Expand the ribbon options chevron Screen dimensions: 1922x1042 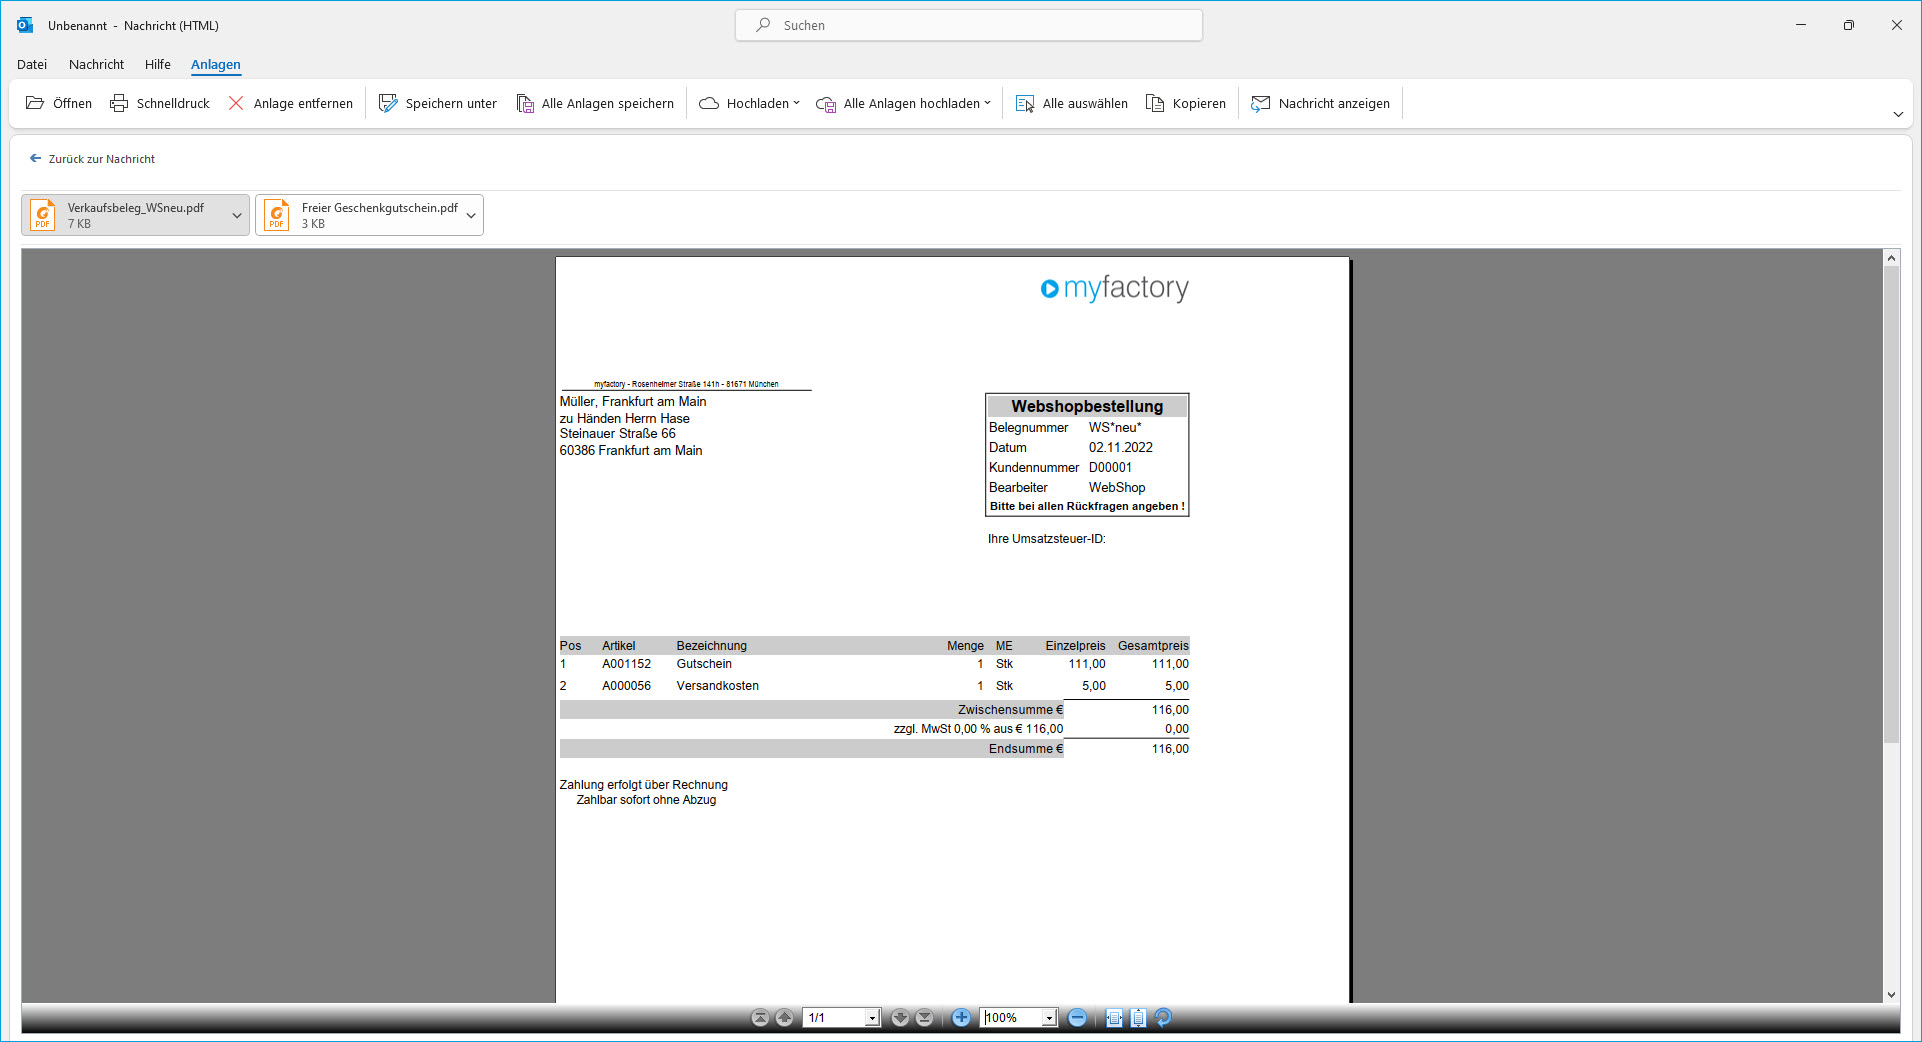click(1898, 114)
